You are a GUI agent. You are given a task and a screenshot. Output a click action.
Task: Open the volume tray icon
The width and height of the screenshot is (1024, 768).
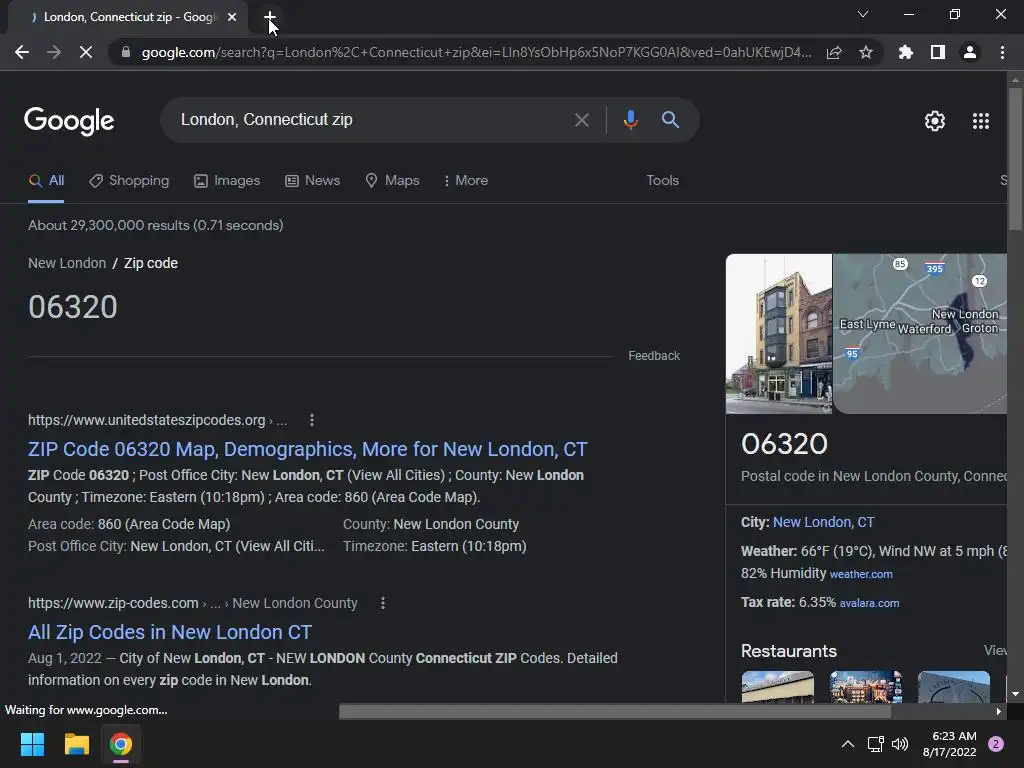pos(900,744)
